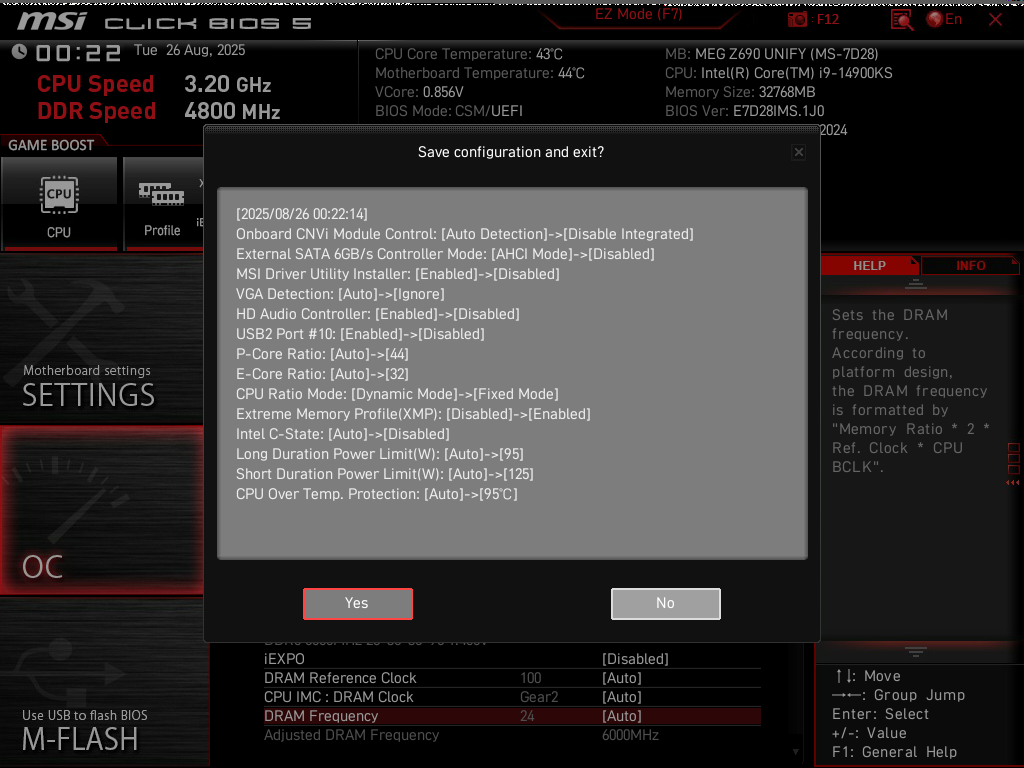Image resolution: width=1024 pixels, height=768 pixels.
Task: Switch to the HELP tab
Action: click(869, 266)
